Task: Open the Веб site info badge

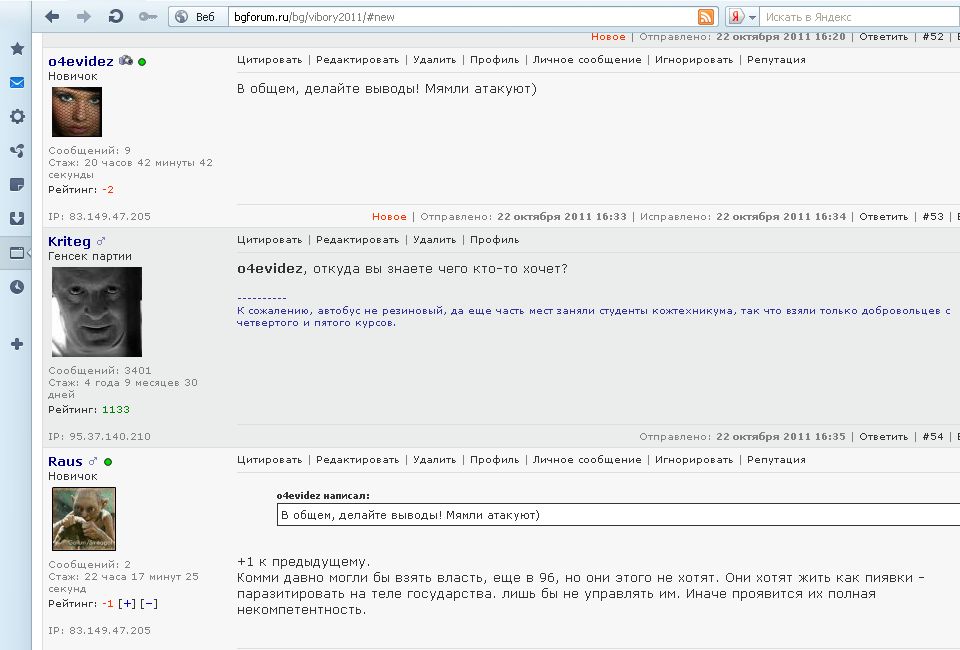Action: click(195, 17)
